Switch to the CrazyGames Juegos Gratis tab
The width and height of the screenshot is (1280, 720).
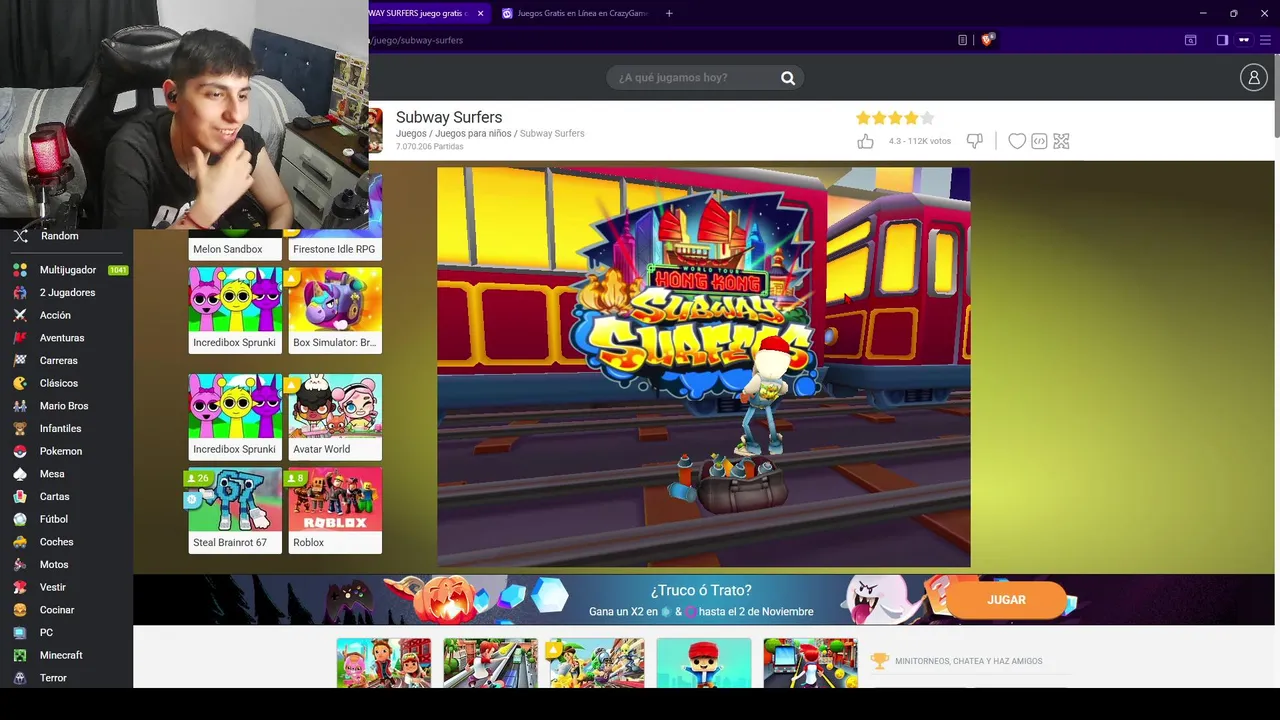(575, 13)
